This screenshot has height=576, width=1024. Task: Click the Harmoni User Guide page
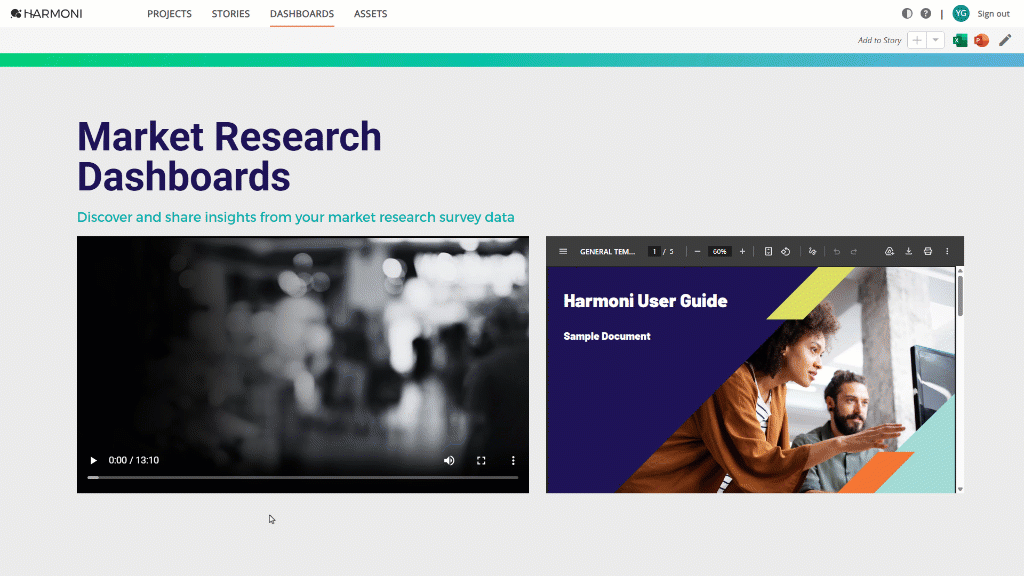pyautogui.click(x=750, y=379)
